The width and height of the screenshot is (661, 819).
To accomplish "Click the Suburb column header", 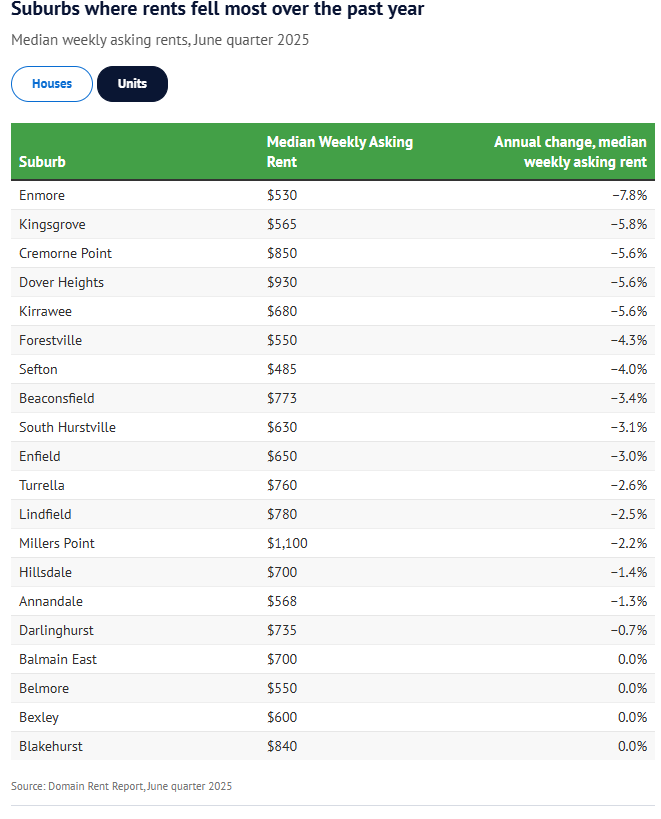I will [x=42, y=162].
